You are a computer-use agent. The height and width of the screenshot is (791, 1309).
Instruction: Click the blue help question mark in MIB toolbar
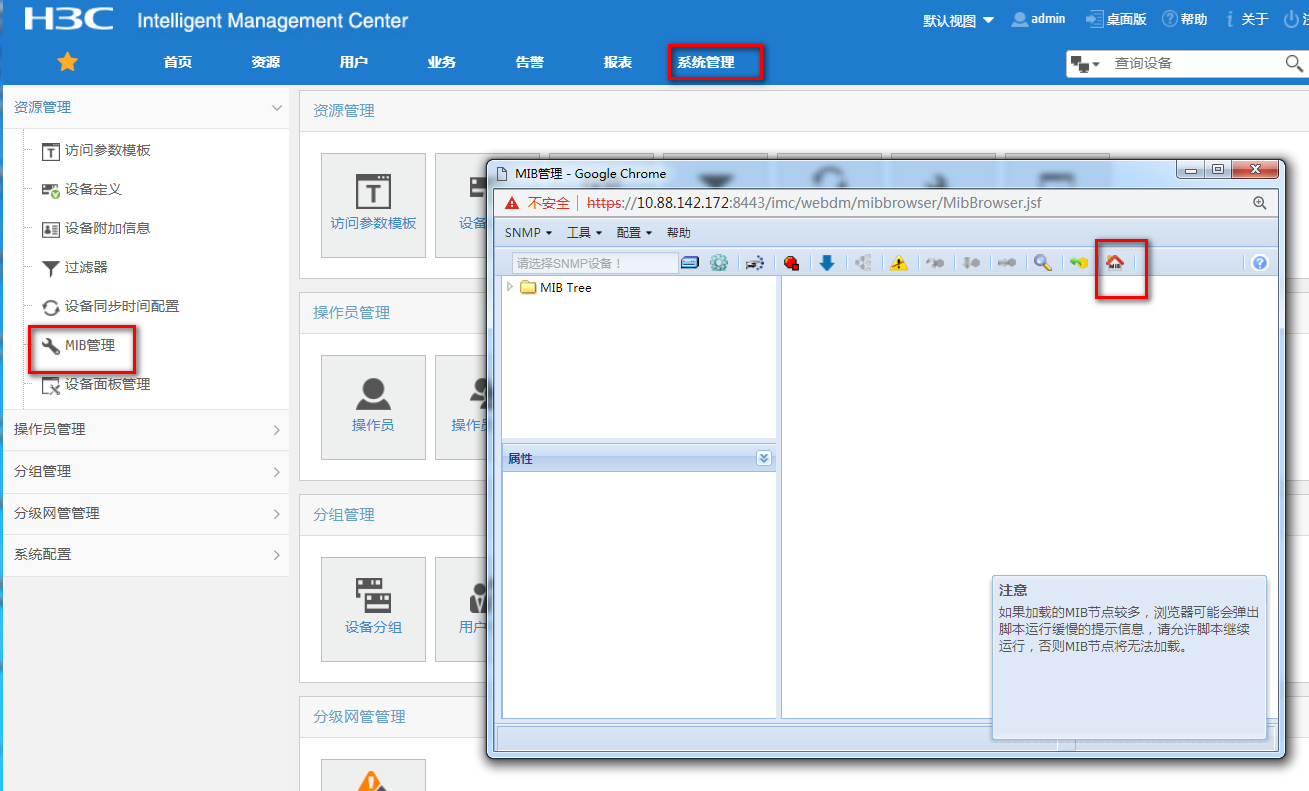(x=1259, y=263)
